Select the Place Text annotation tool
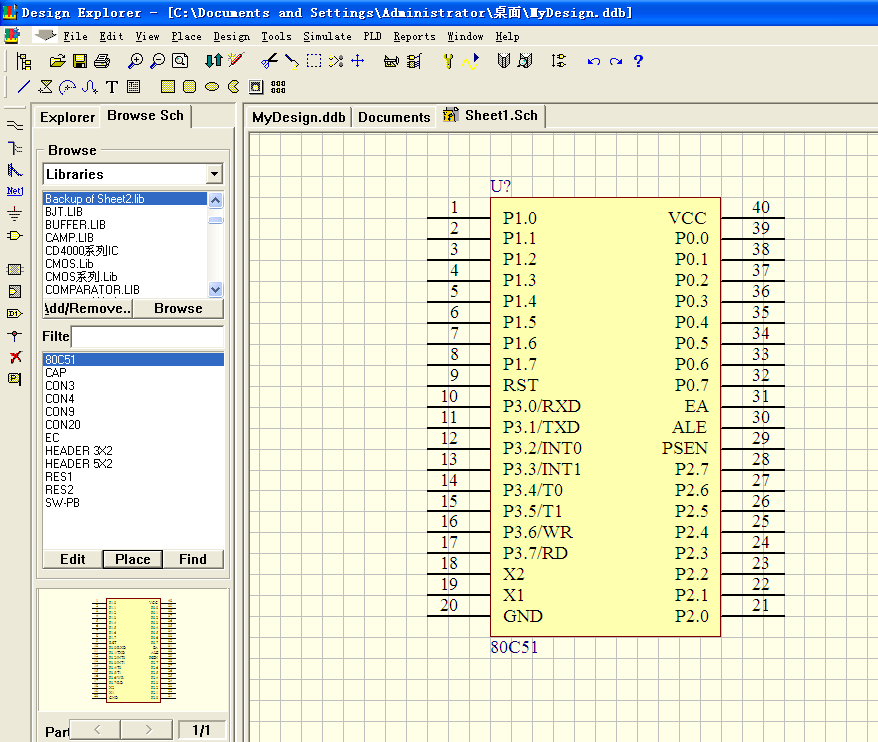 click(112, 87)
